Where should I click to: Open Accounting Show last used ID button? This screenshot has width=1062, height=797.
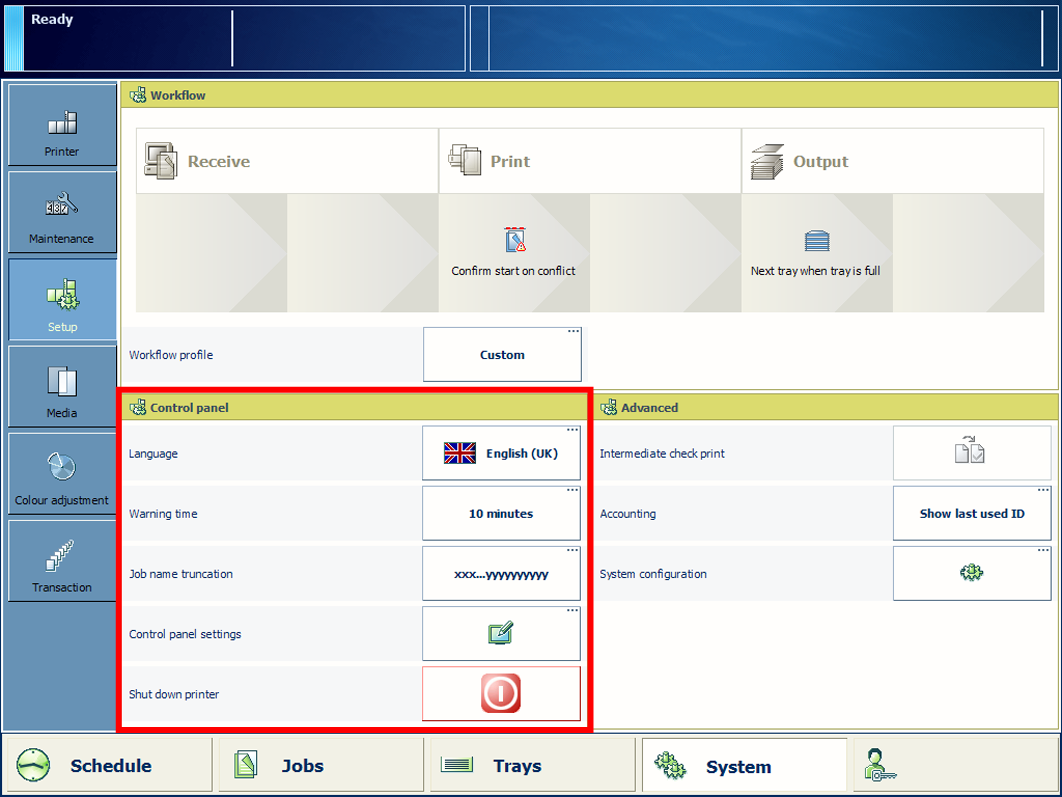click(971, 514)
